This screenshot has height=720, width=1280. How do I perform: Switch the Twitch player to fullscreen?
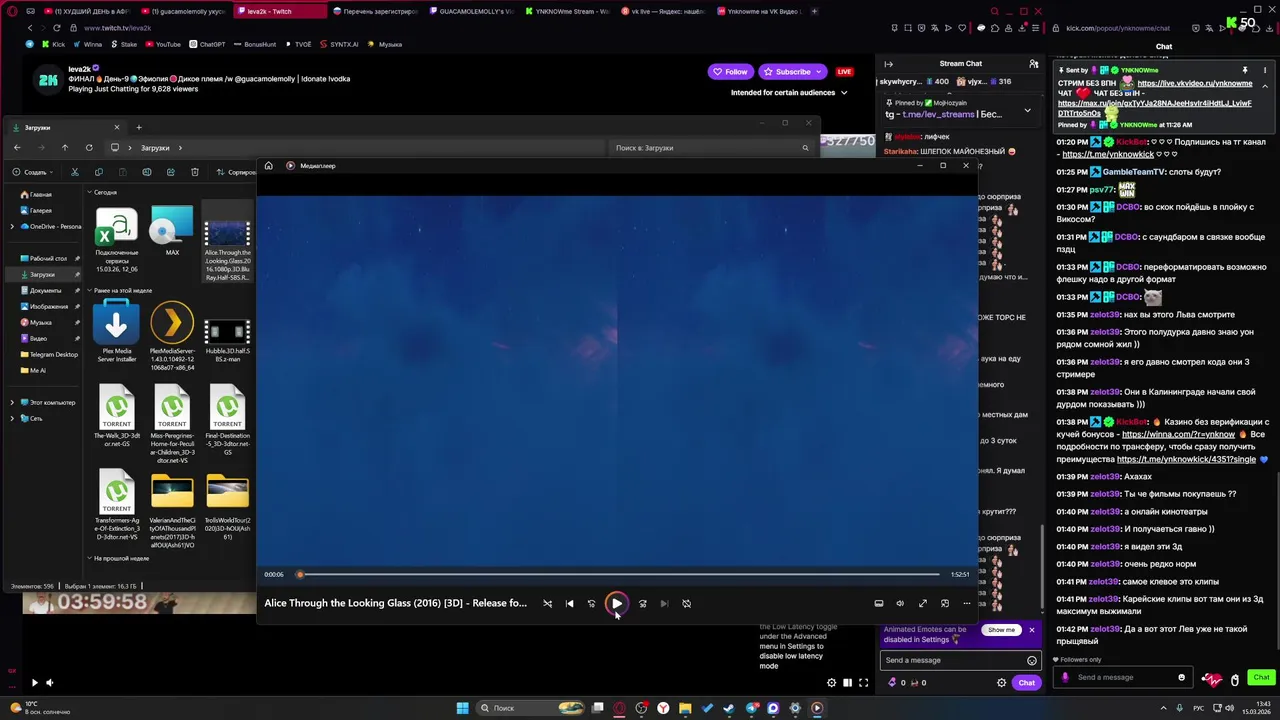(x=864, y=683)
